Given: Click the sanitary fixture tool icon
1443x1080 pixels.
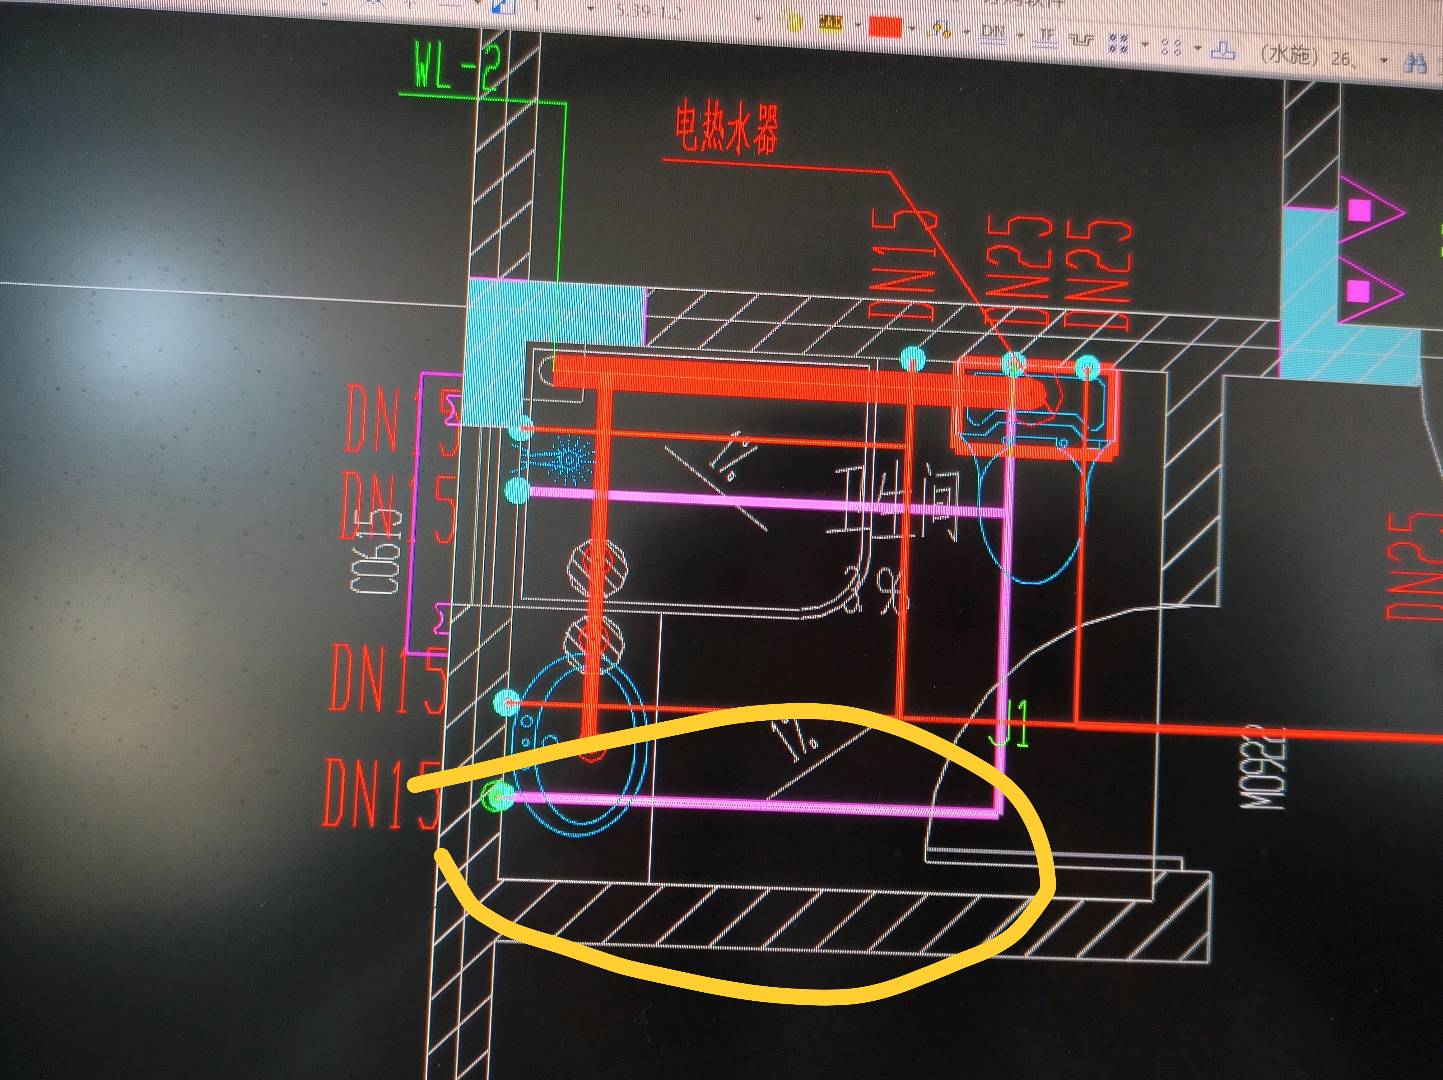Looking at the screenshot, I should pyautogui.click(x=1223, y=50).
